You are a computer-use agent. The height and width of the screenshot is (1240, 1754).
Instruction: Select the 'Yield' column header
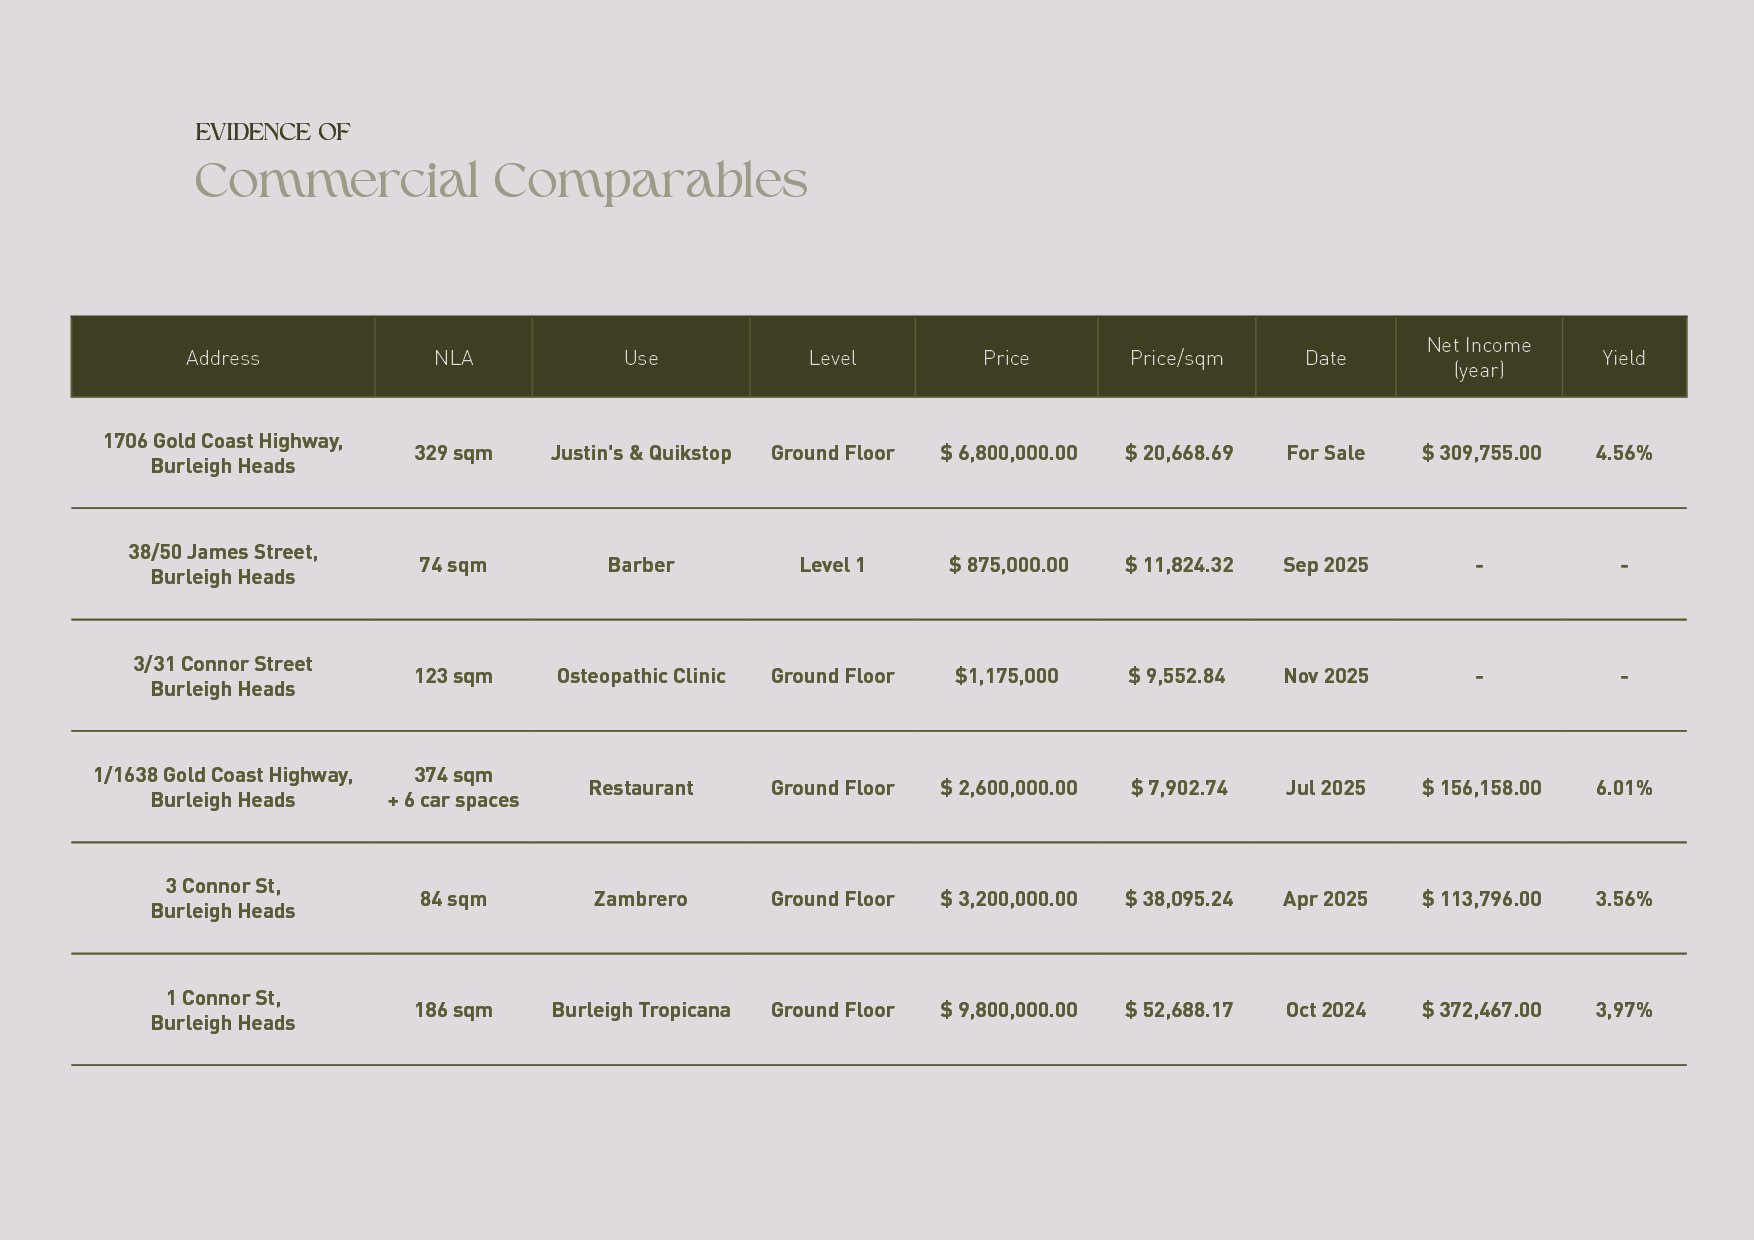(x=1623, y=358)
